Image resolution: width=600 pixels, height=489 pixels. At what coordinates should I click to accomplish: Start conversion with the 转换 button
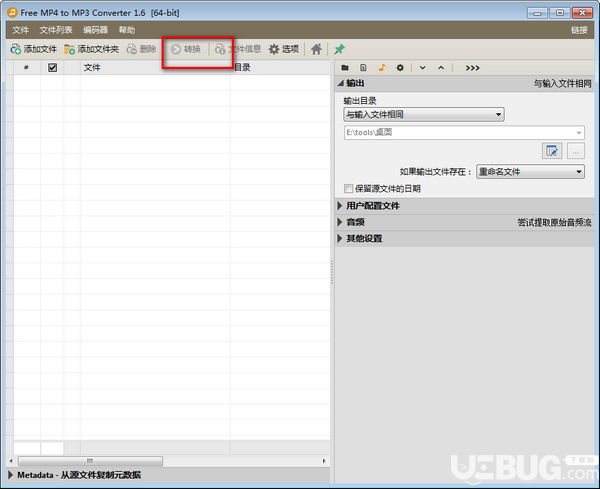click(186, 49)
